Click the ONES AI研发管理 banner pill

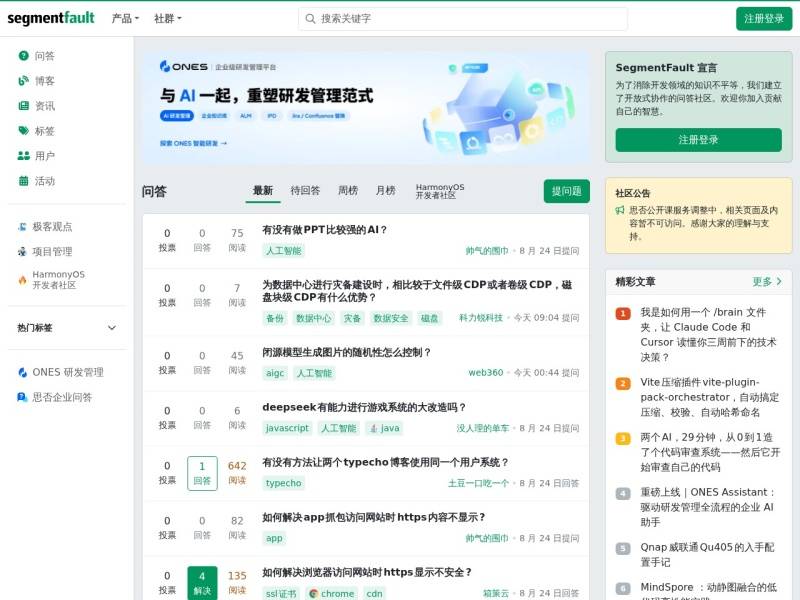[177, 116]
